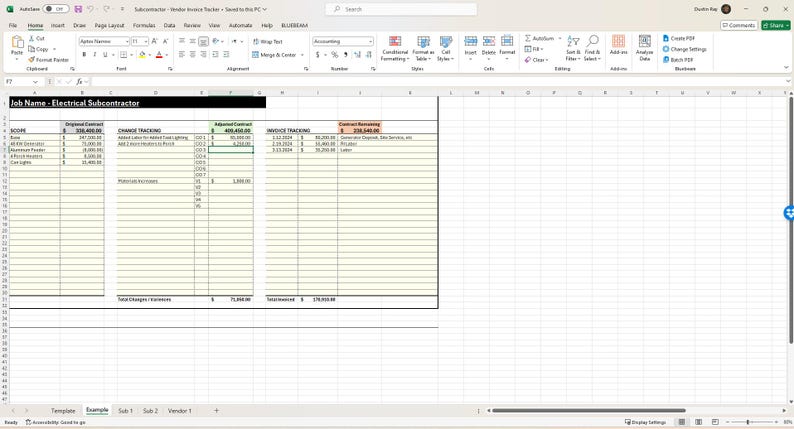
Task: Click Increase Font Size icon
Action: point(154,41)
